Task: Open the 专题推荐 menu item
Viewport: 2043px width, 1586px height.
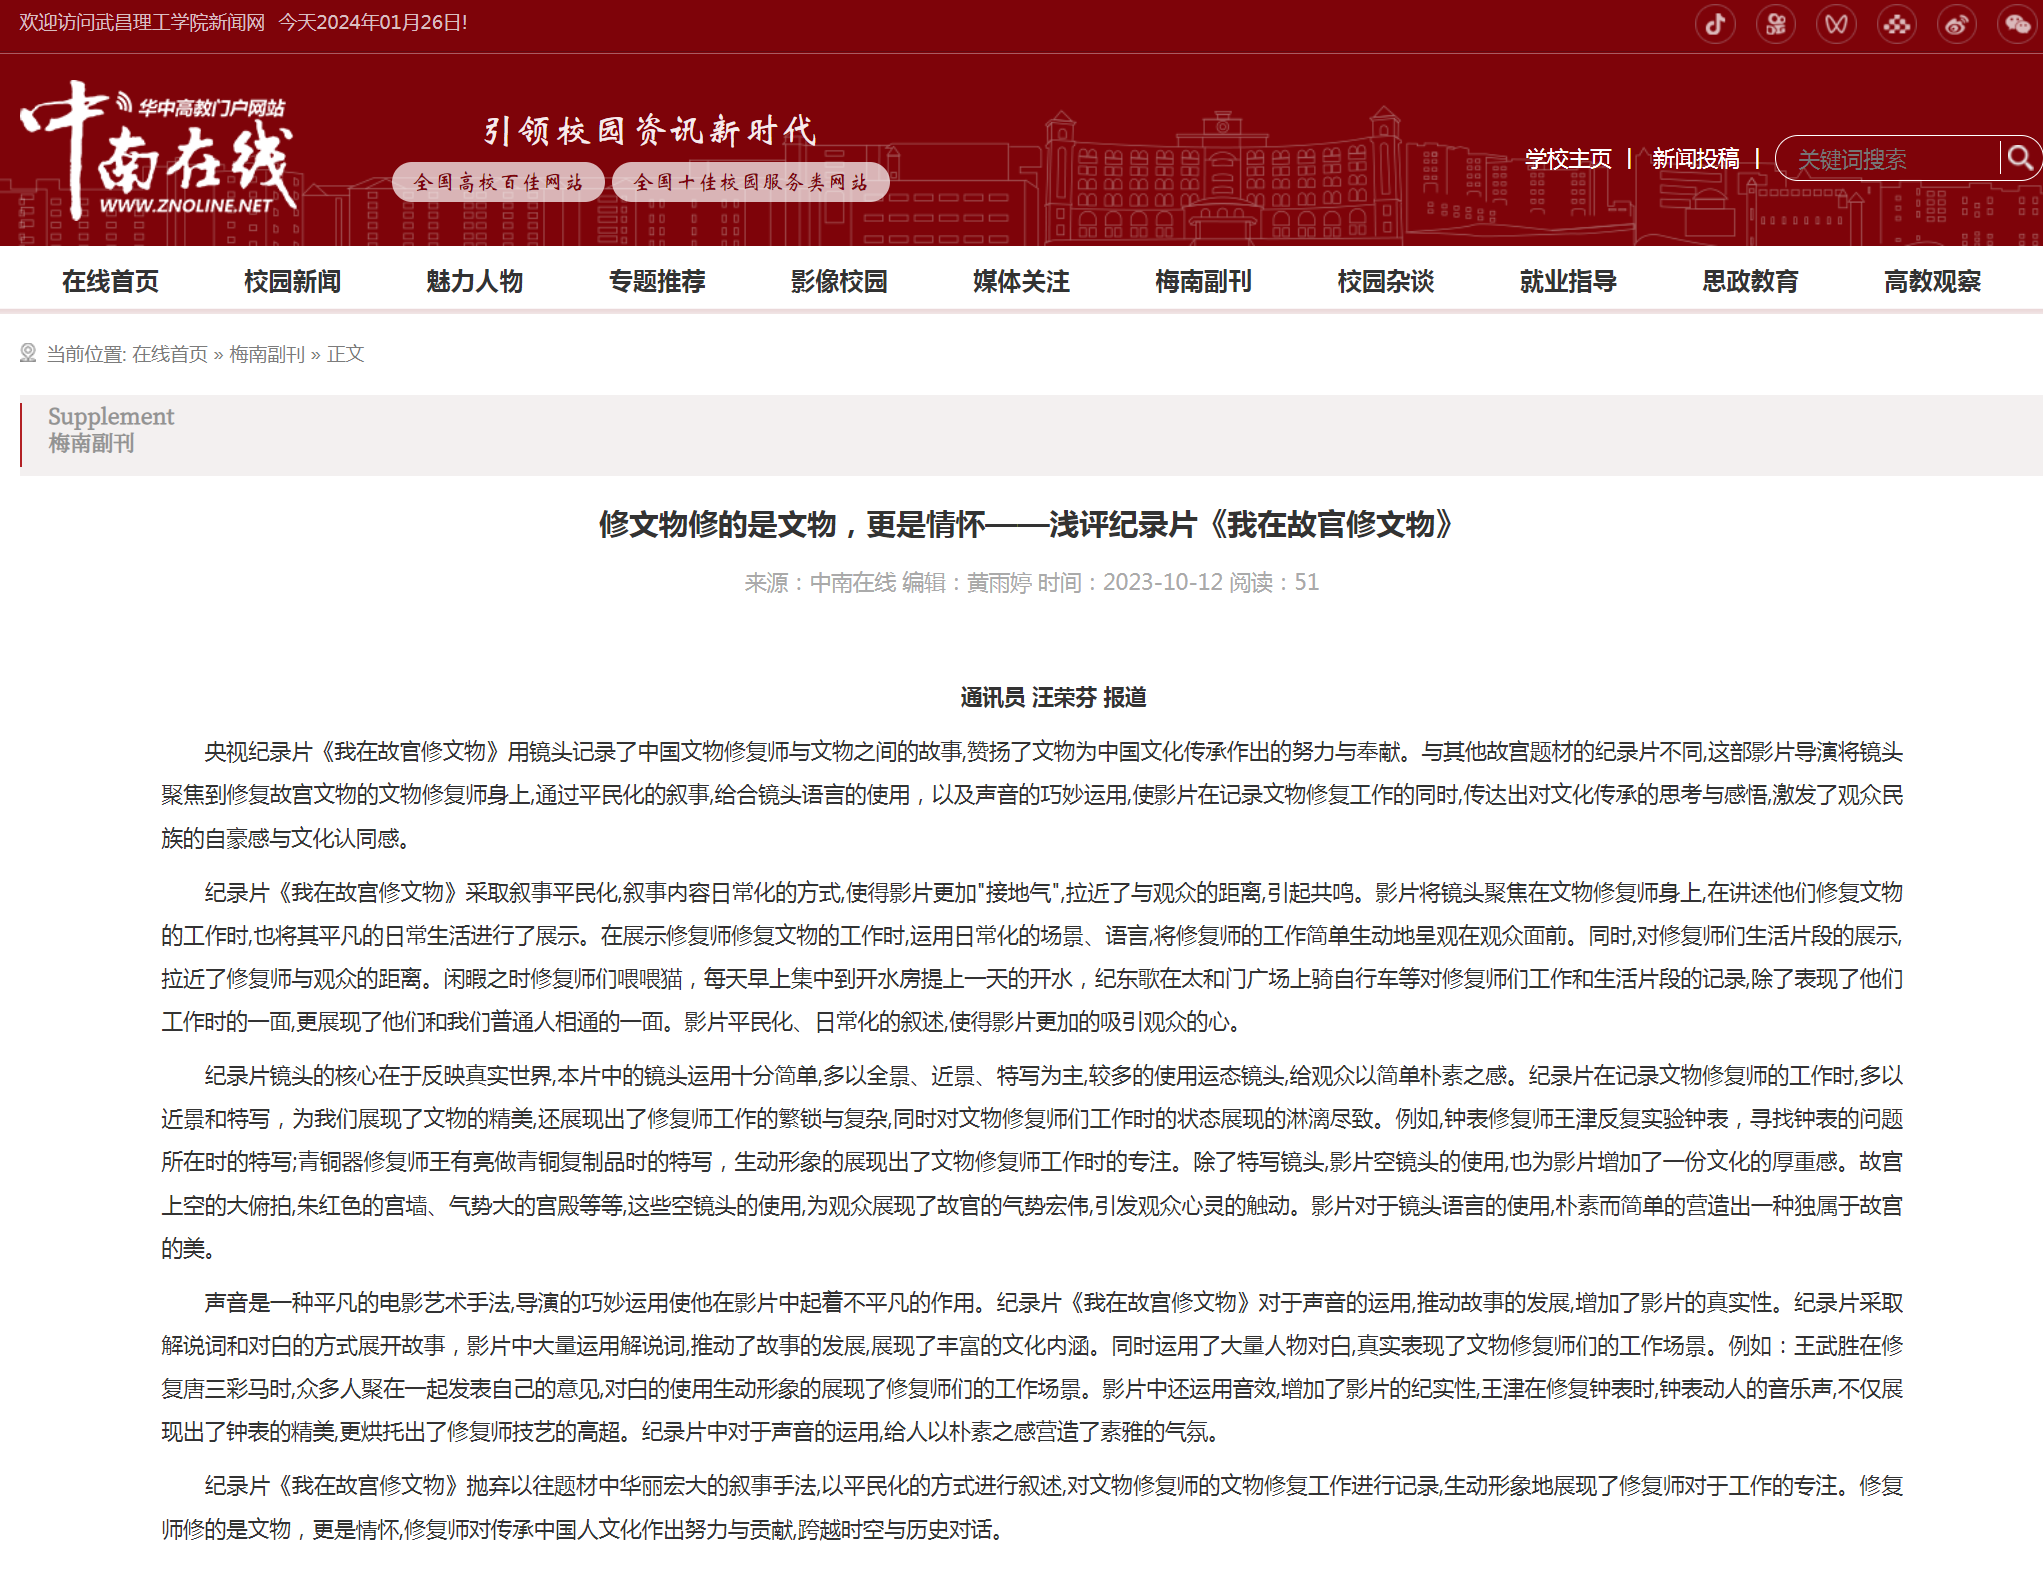Action: 657,281
